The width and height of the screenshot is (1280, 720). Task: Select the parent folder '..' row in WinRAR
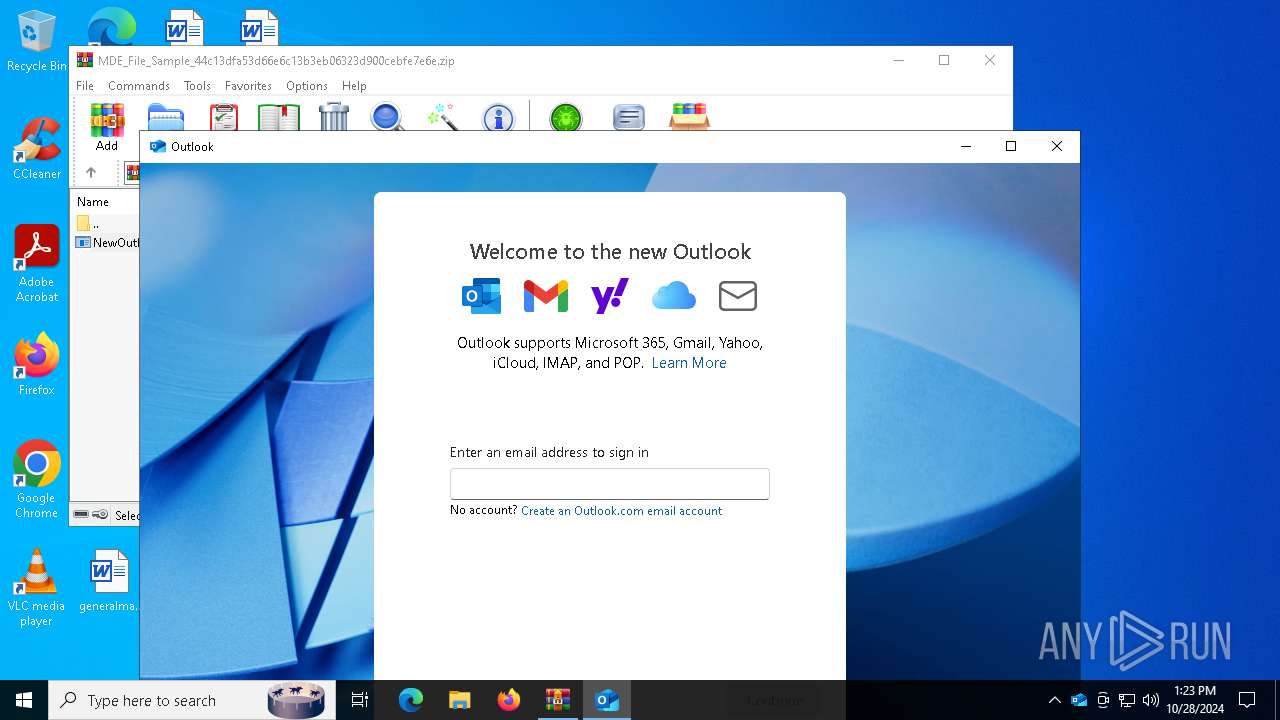(106, 224)
